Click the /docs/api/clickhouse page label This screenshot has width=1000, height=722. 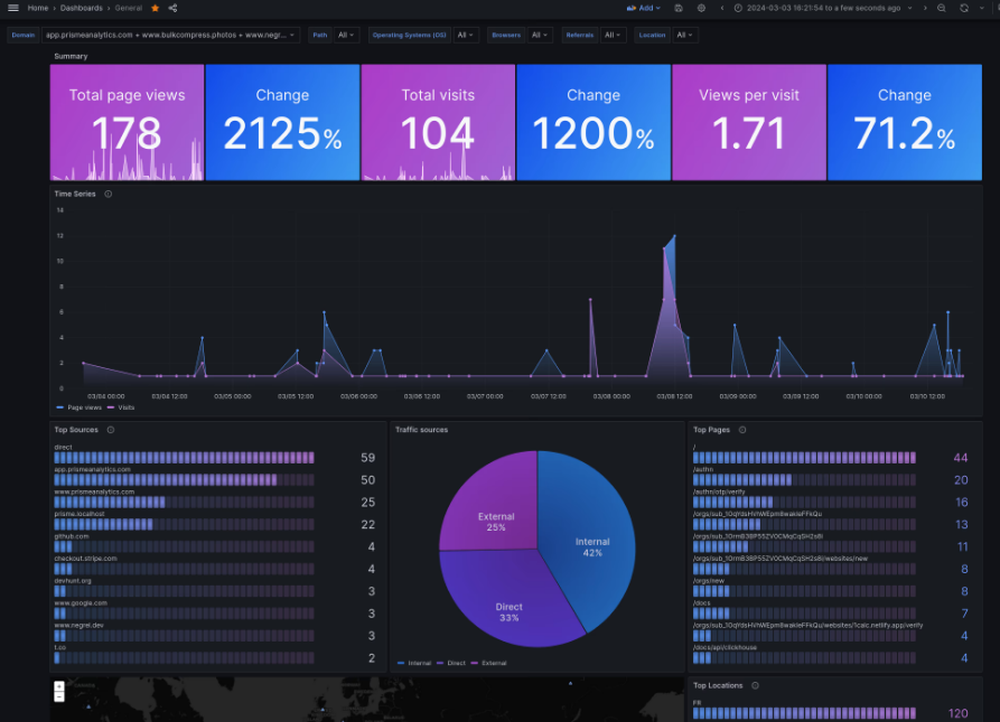point(724,647)
